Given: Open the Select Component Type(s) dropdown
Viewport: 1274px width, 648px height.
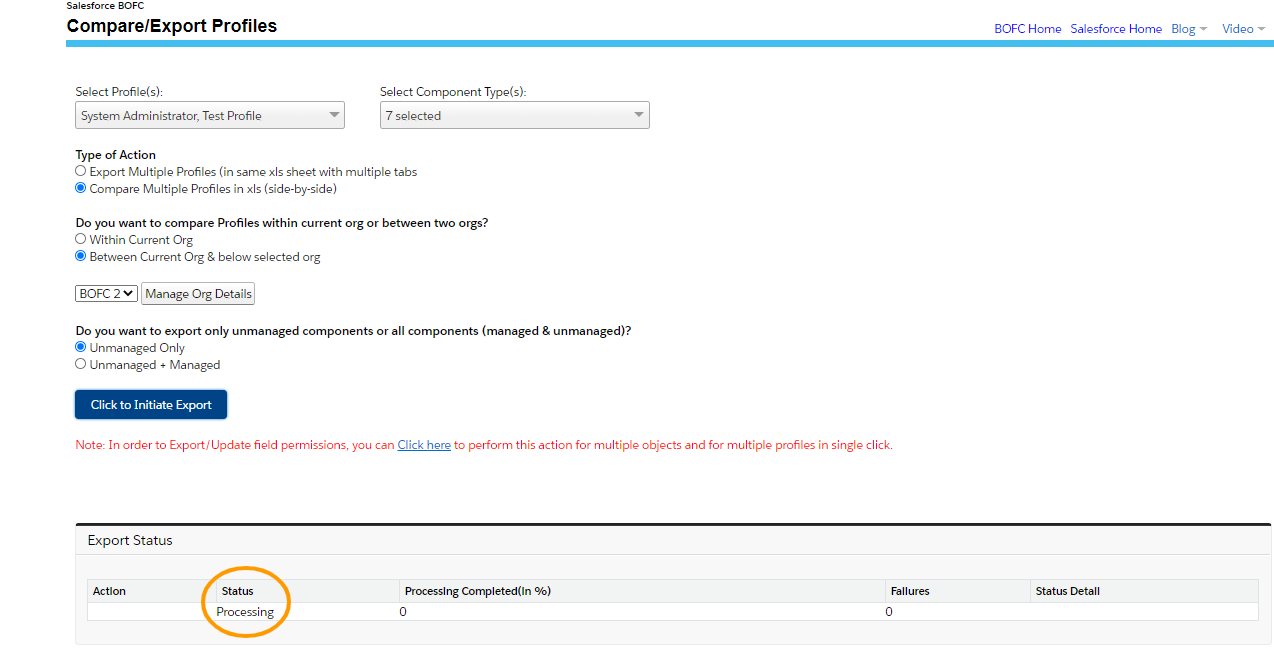Looking at the screenshot, I should pyautogui.click(x=515, y=116).
